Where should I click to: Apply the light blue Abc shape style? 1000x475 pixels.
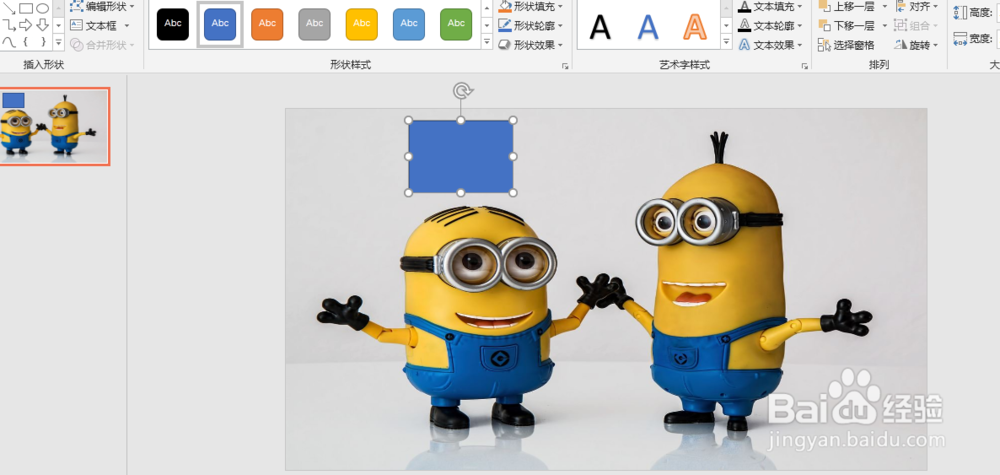click(x=409, y=24)
